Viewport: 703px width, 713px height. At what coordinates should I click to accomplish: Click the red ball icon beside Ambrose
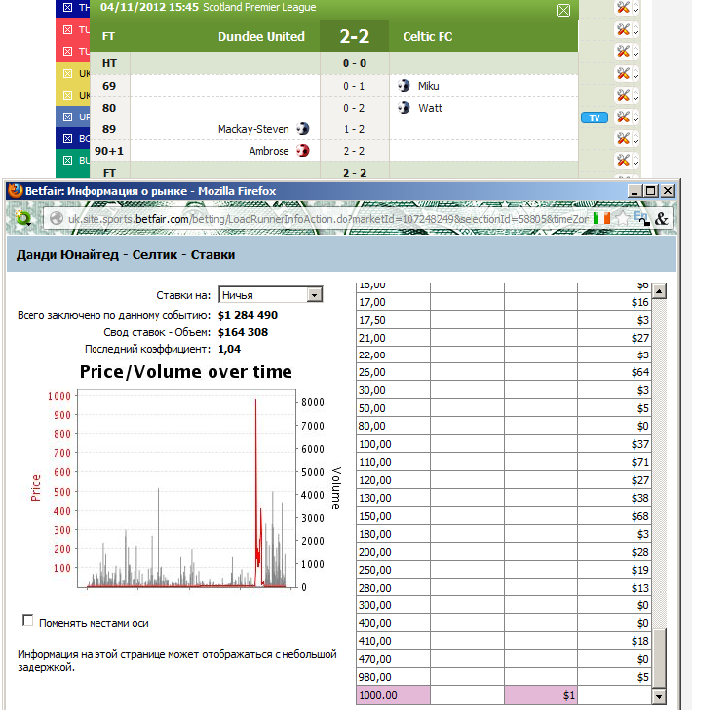click(x=302, y=151)
